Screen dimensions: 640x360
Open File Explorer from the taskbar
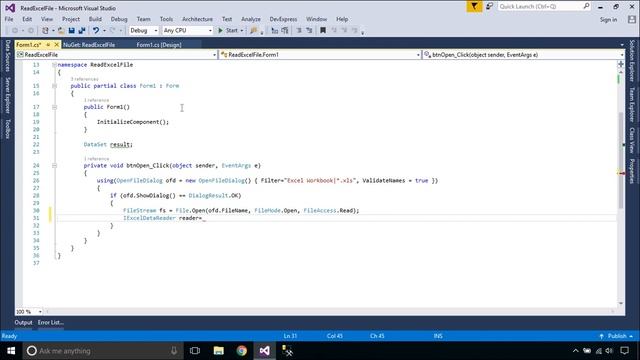click(x=218, y=351)
